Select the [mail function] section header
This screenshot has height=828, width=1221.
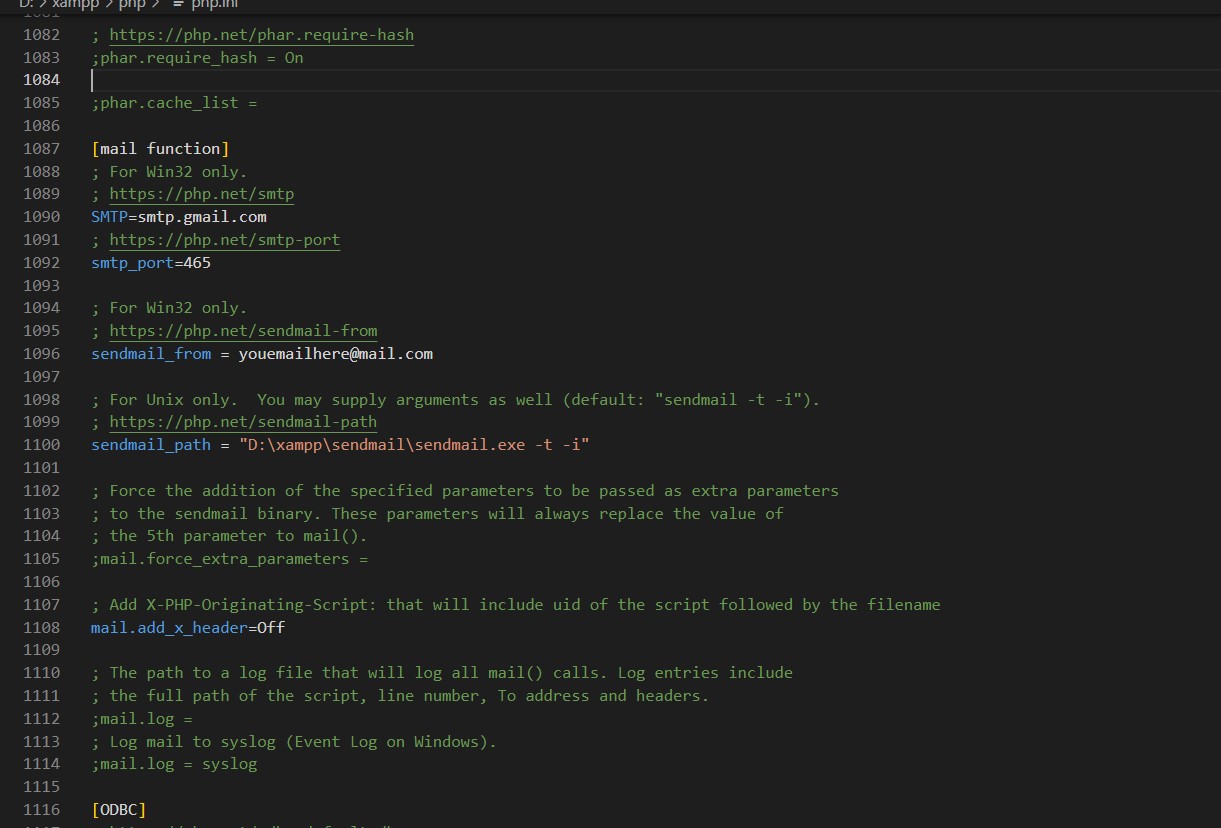(x=160, y=148)
